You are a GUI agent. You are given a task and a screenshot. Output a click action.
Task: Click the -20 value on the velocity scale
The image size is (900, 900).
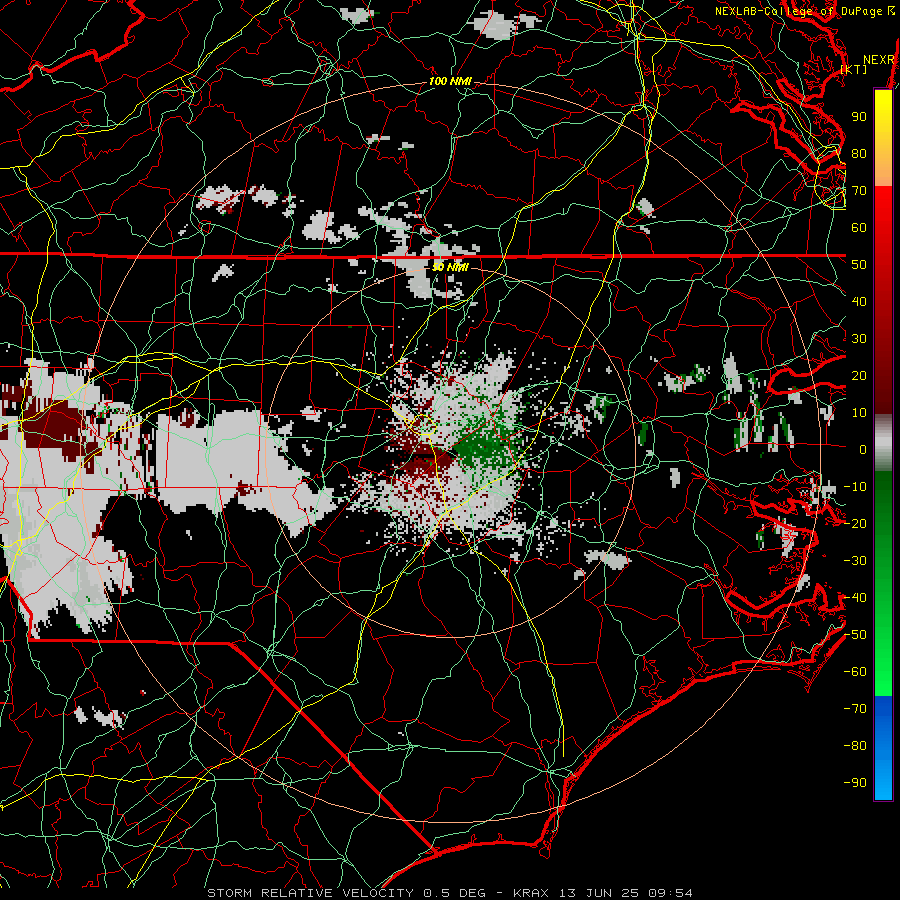855,524
